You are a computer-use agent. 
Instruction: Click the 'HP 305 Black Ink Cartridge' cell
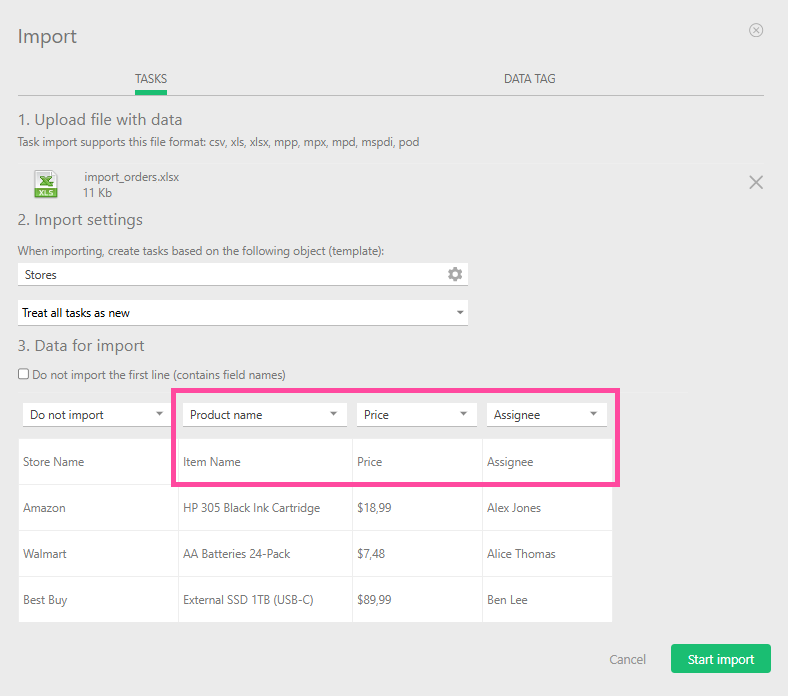(251, 508)
